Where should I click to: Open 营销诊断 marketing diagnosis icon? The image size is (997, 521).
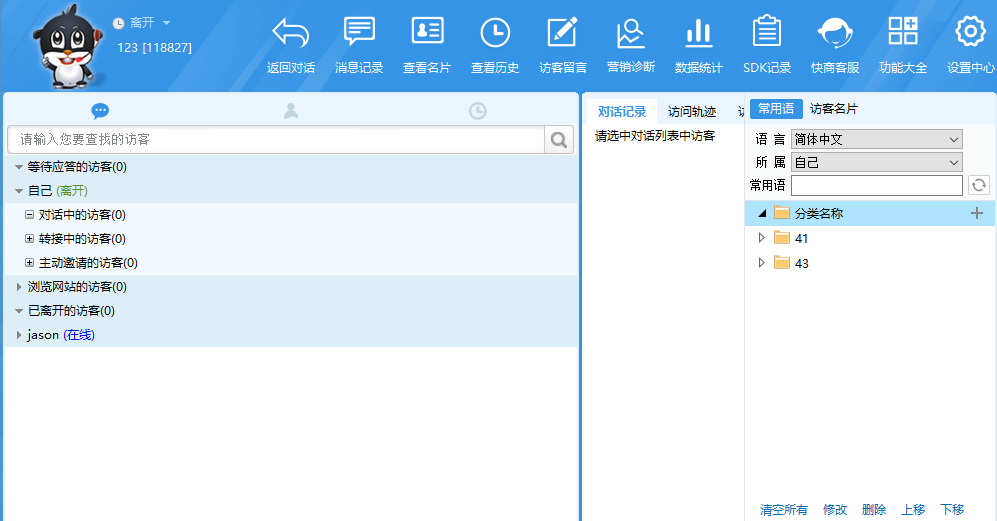click(x=631, y=33)
